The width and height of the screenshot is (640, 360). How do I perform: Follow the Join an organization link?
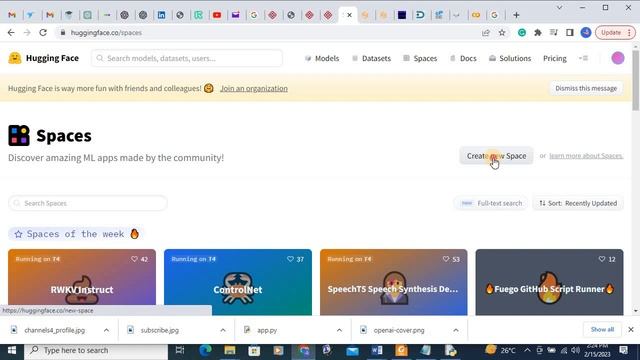(254, 88)
